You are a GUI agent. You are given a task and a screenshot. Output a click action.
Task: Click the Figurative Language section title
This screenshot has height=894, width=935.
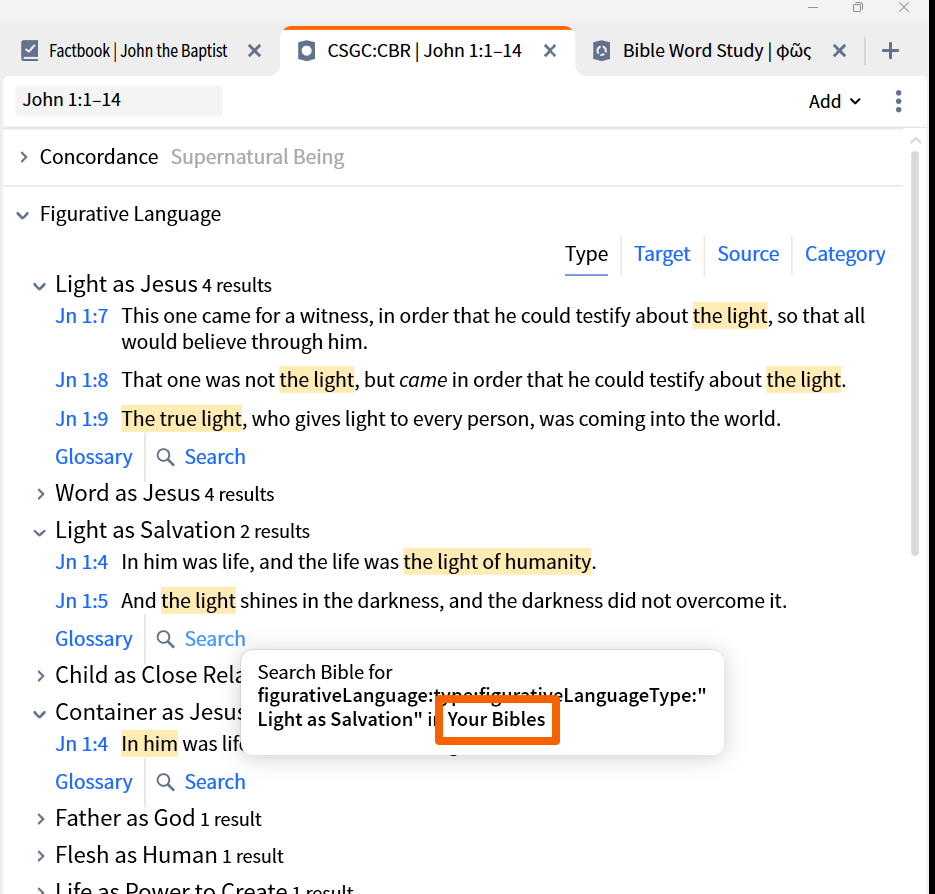[x=130, y=214]
